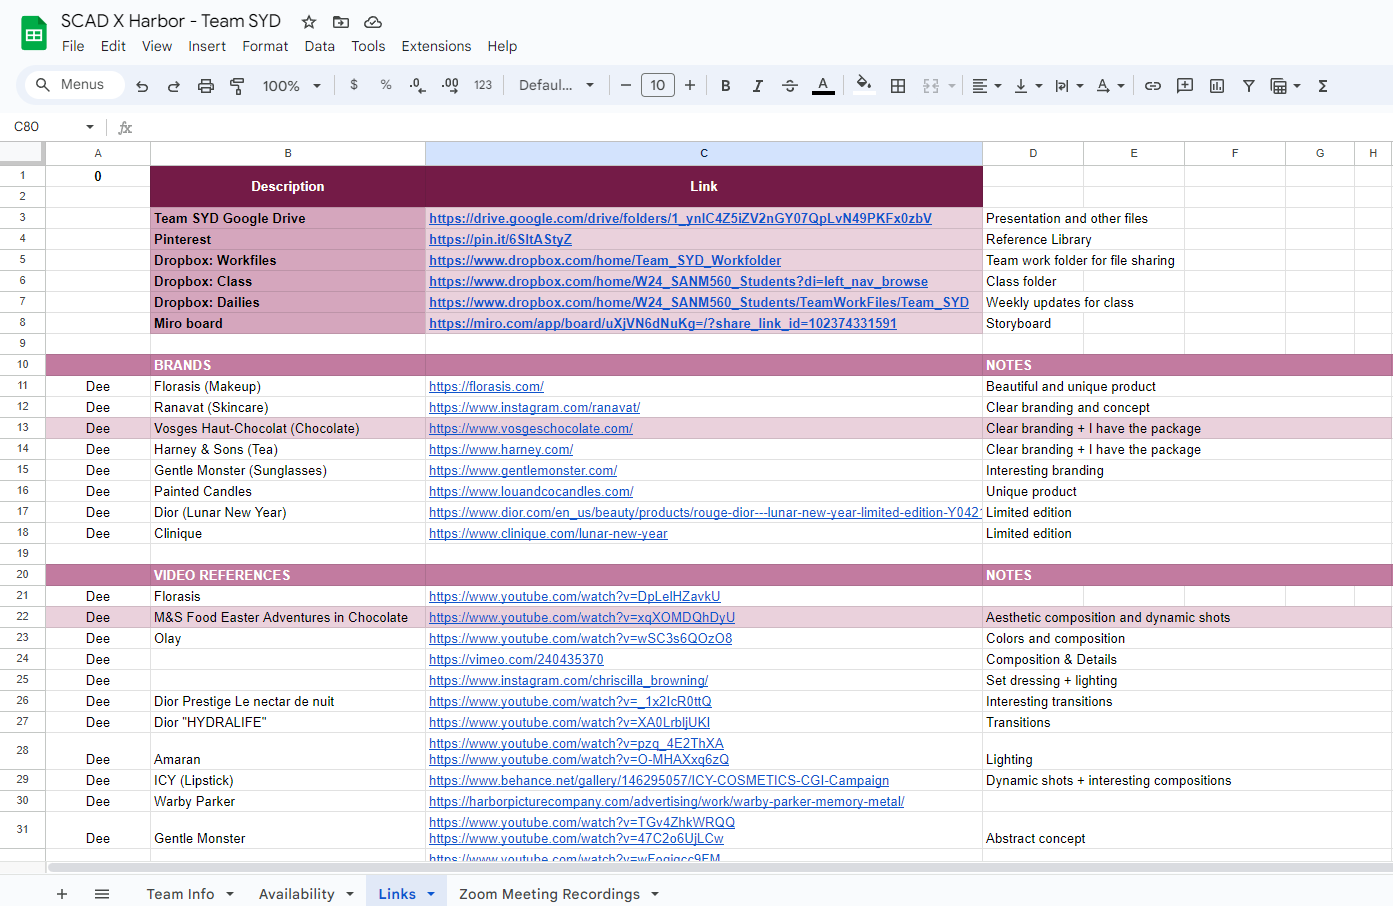This screenshot has width=1393, height=906.
Task: Switch to the Team Info sheet tab
Action: pyautogui.click(x=180, y=894)
